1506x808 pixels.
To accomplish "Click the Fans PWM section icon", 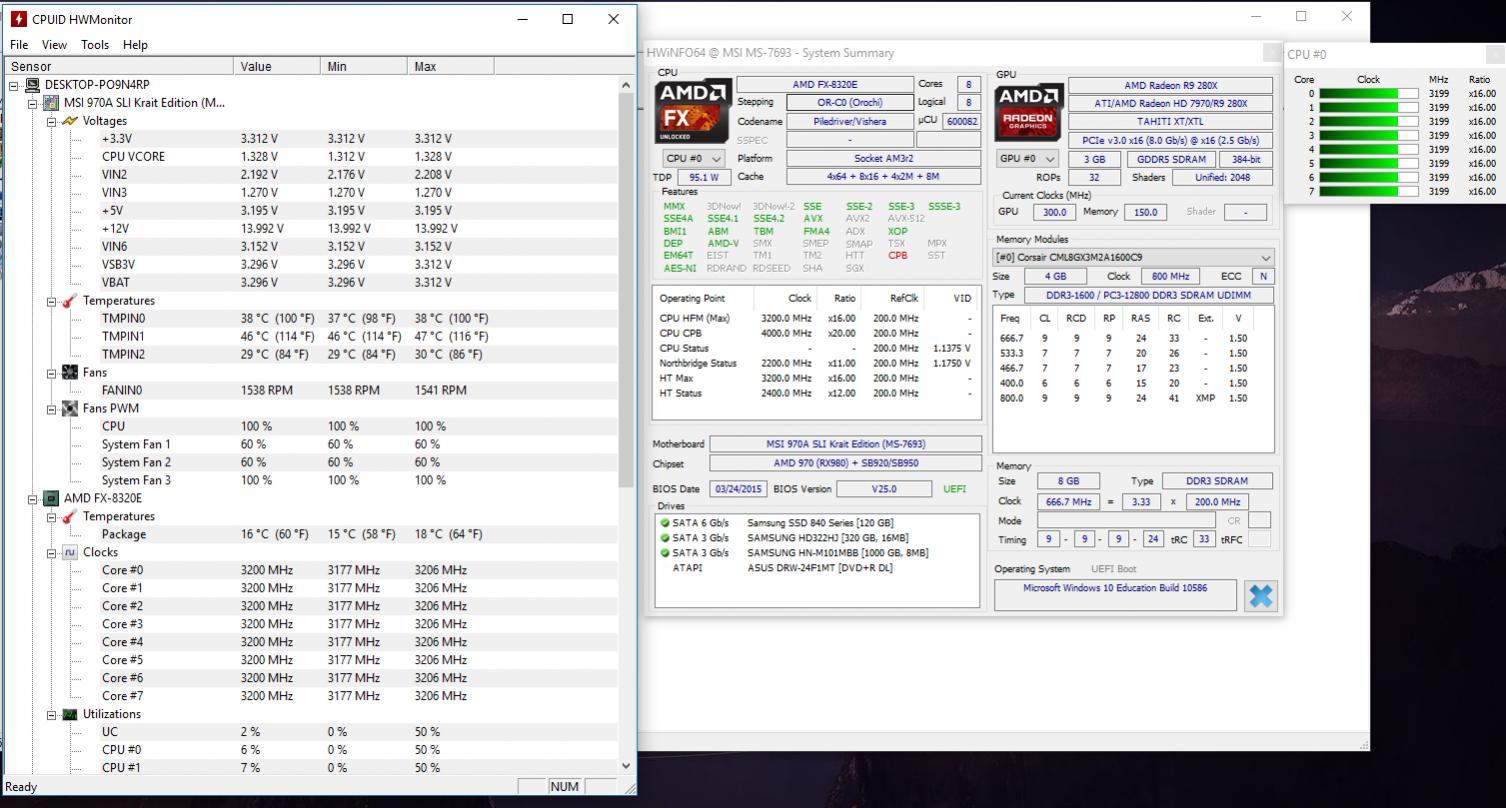I will 70,408.
